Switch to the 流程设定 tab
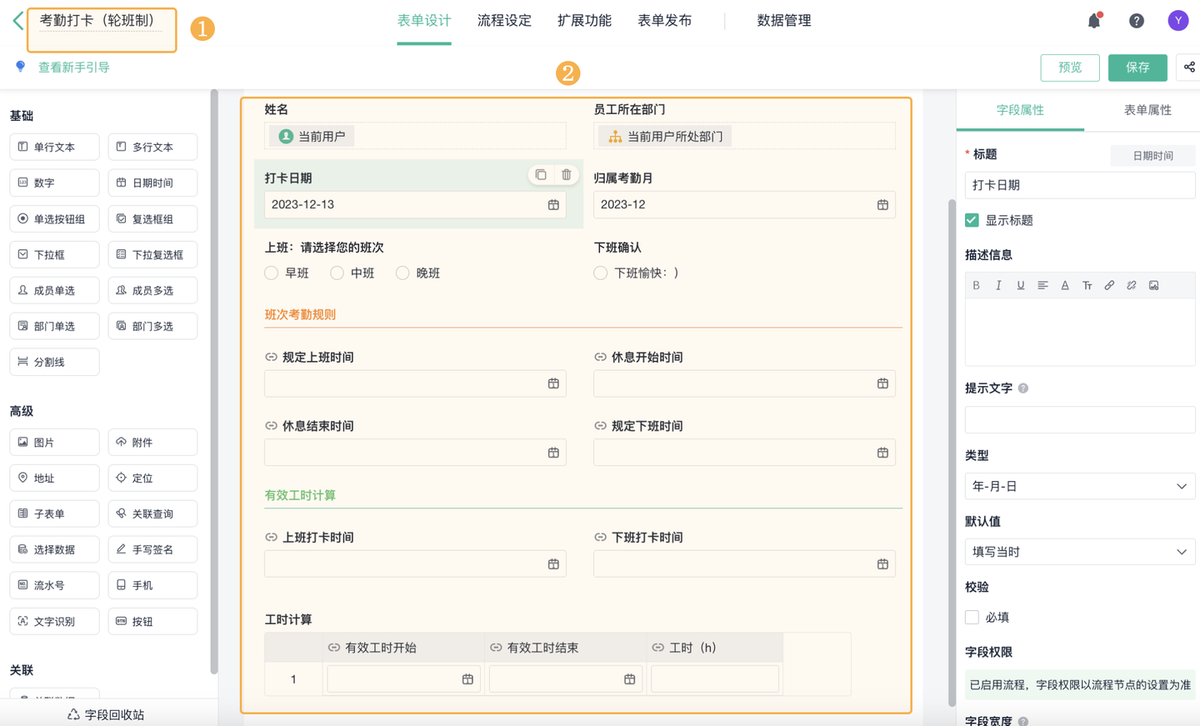This screenshot has height=726, width=1200. point(504,21)
